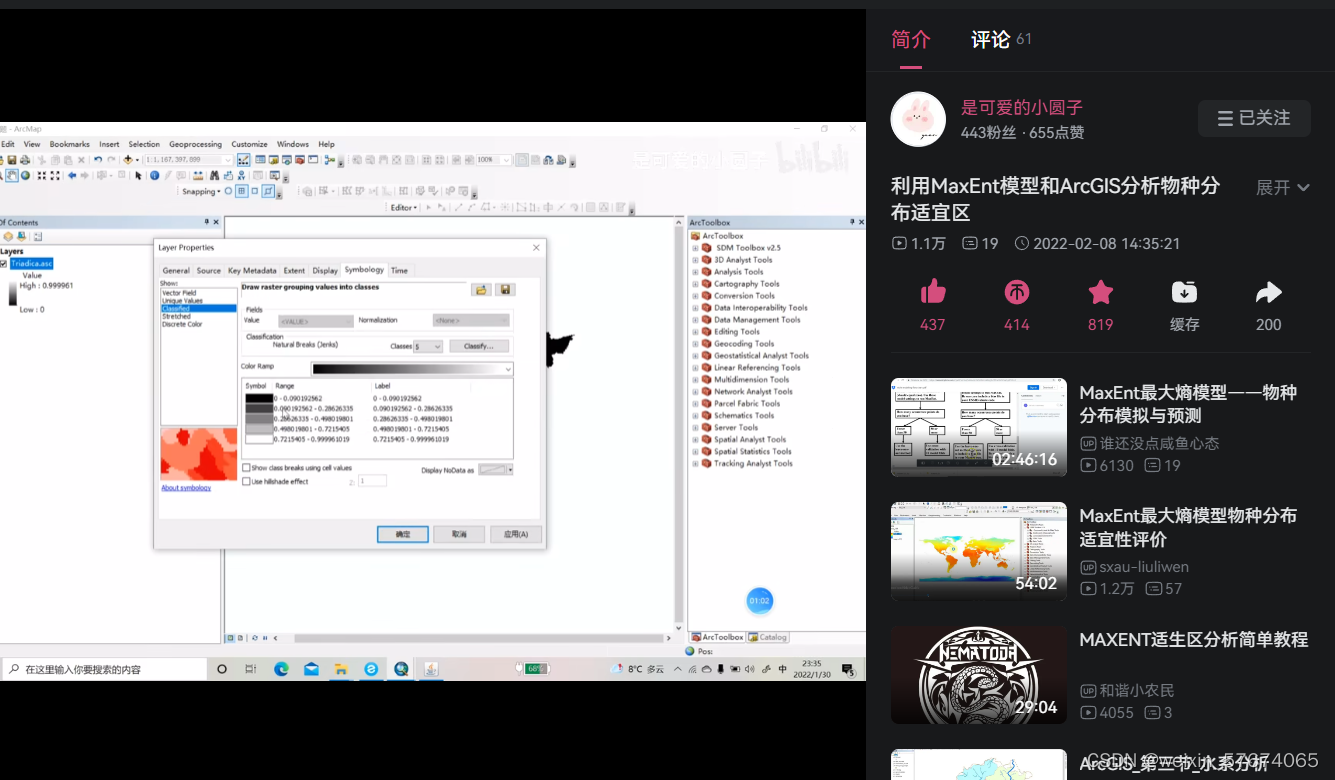Click the import symbology folder icon
This screenshot has height=780, width=1335.
[x=481, y=289]
